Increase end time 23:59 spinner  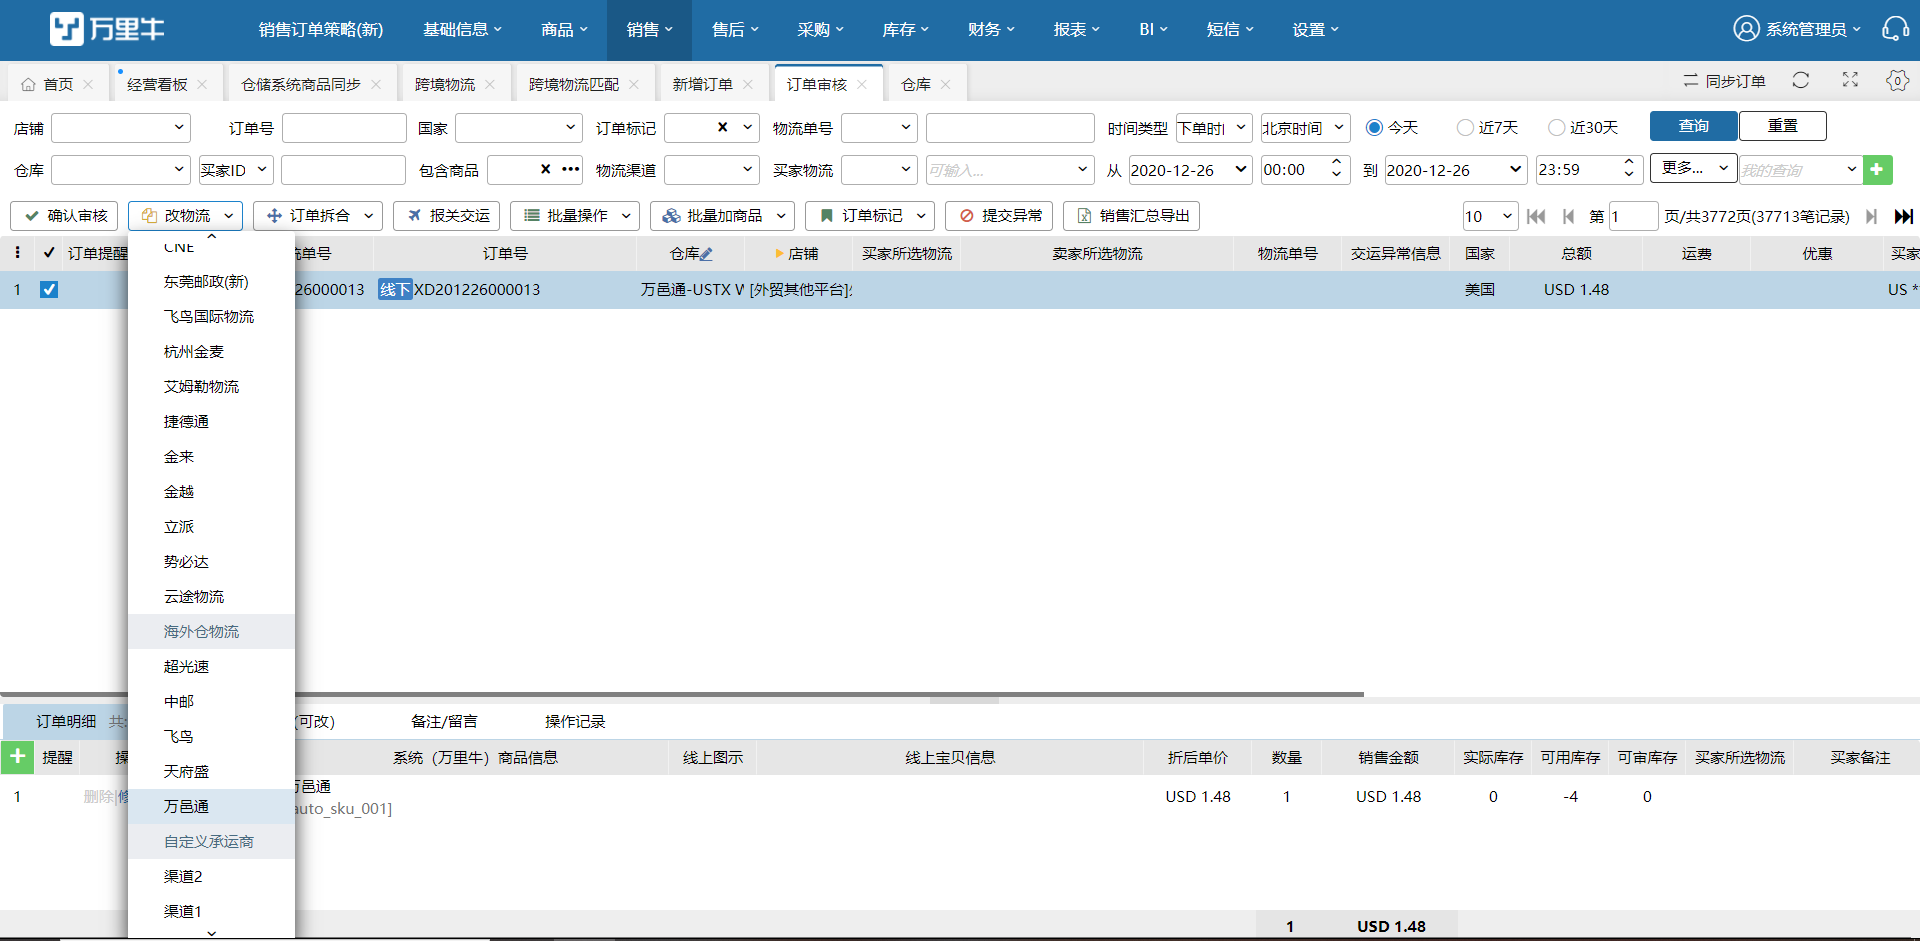point(1629,162)
